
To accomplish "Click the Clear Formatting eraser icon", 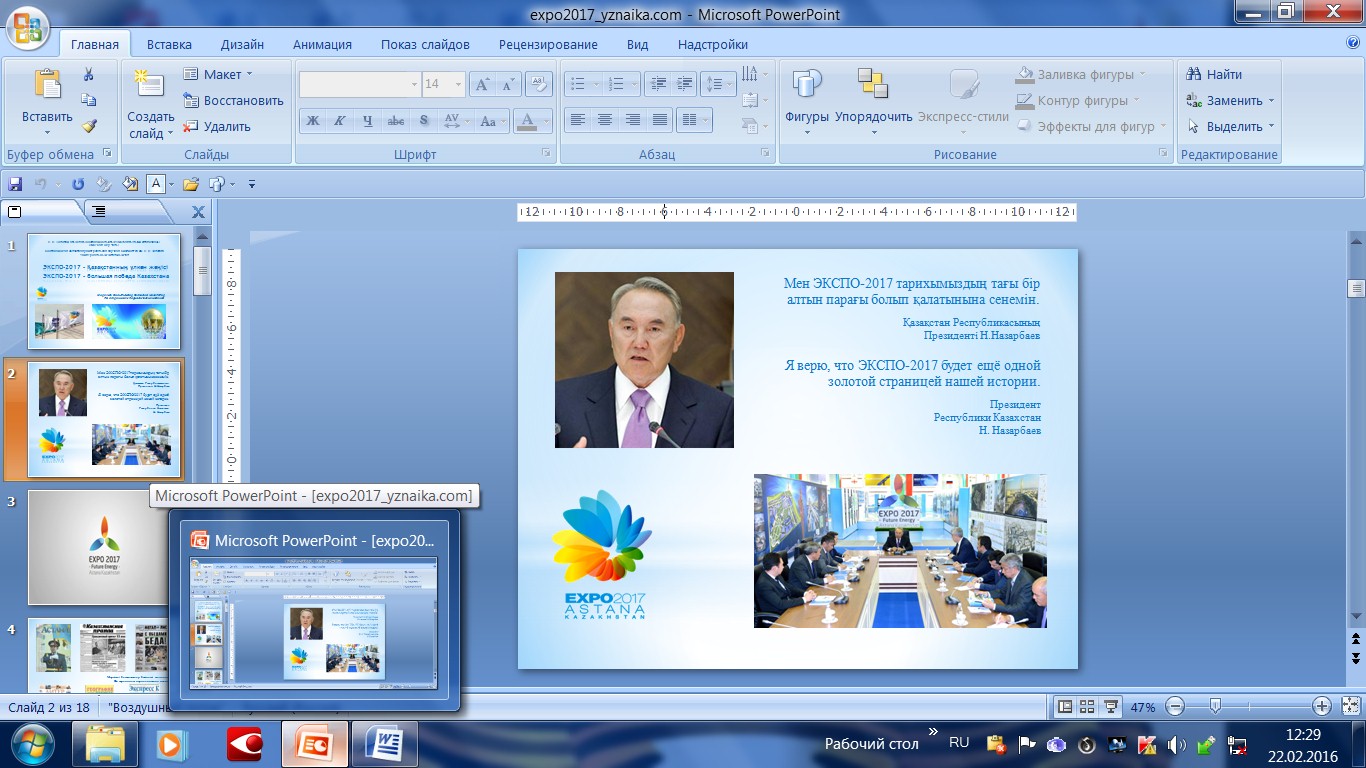I will point(538,85).
